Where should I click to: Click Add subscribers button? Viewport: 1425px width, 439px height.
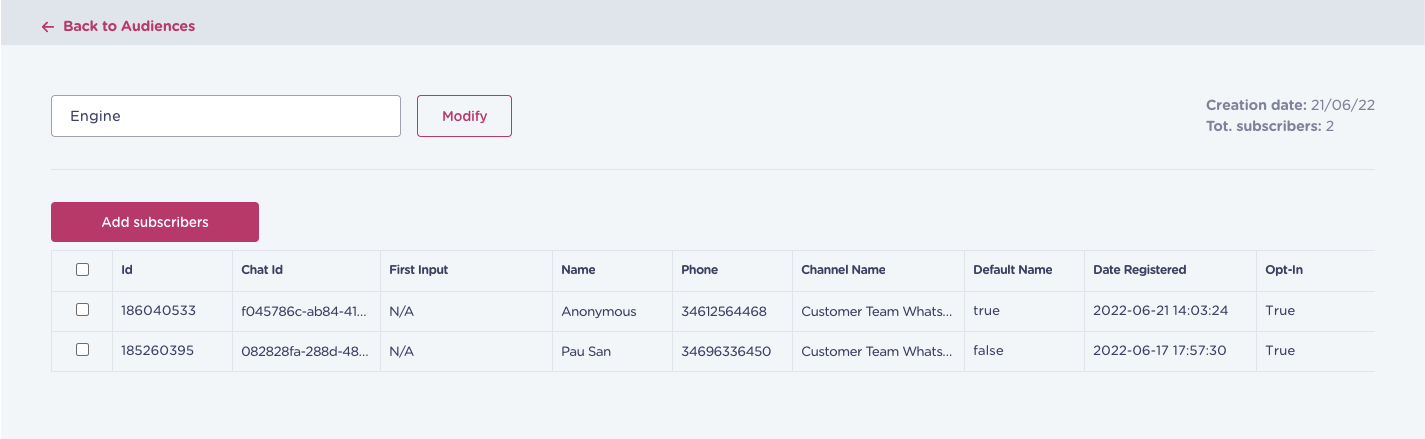155,222
